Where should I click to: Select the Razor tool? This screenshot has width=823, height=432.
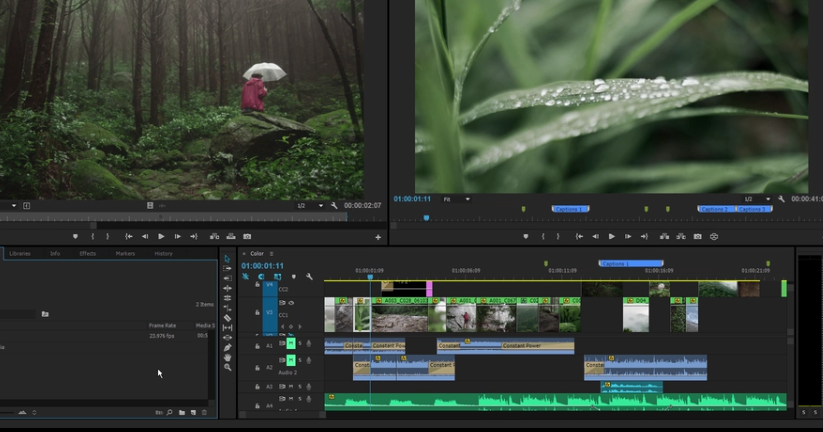(227, 318)
